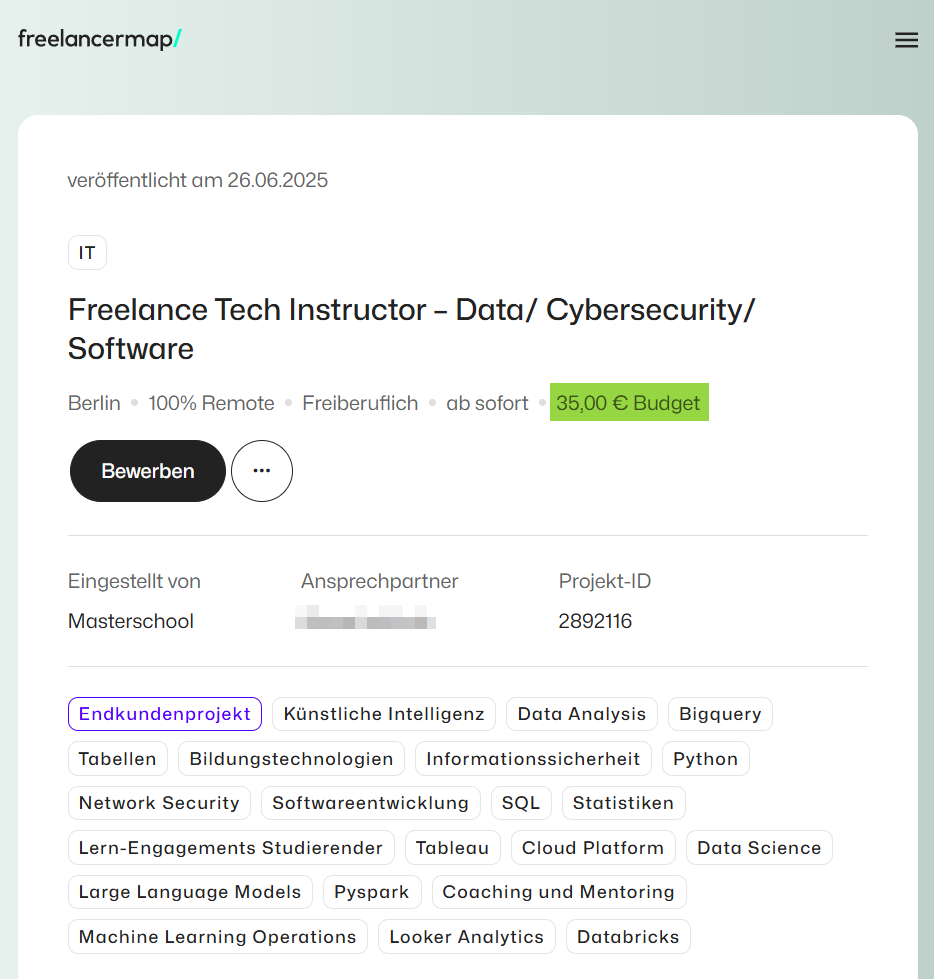Viewport: 934px width, 979px height.
Task: Click the freelancermap logo
Action: pos(100,39)
